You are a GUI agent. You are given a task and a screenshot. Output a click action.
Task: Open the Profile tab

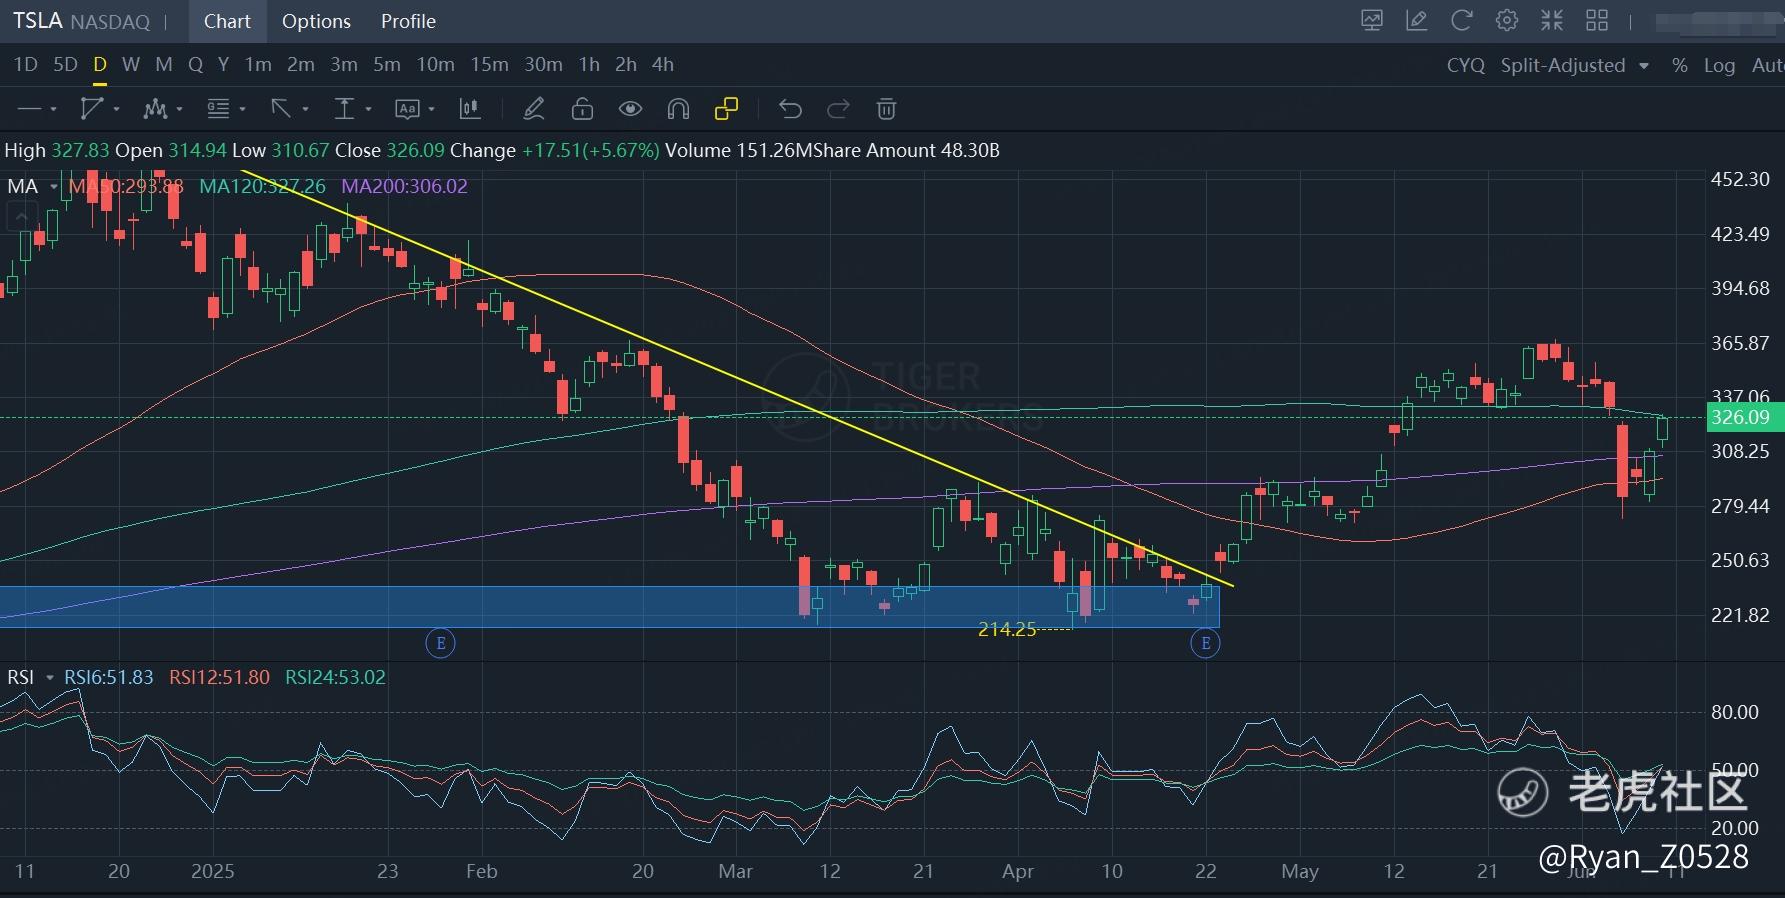(x=408, y=21)
